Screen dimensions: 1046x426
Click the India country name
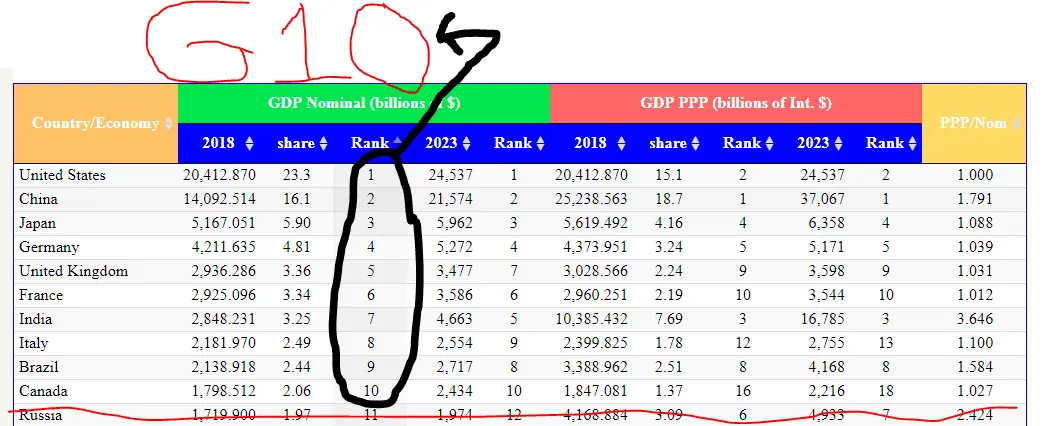pos(37,319)
